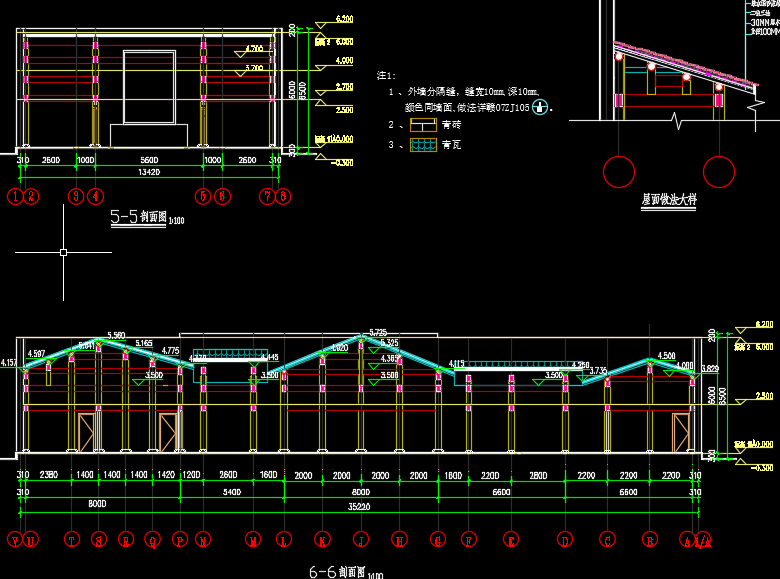Select ridge elevation label 5.560
The height and width of the screenshot is (579, 780).
(116, 335)
